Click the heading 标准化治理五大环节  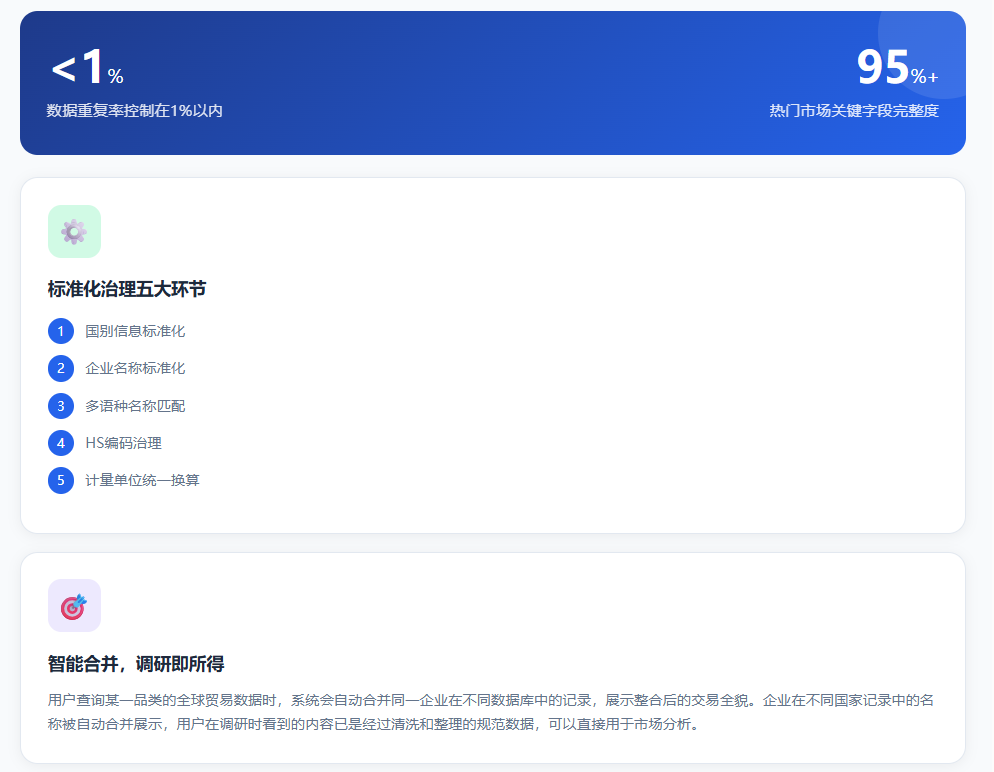click(127, 289)
